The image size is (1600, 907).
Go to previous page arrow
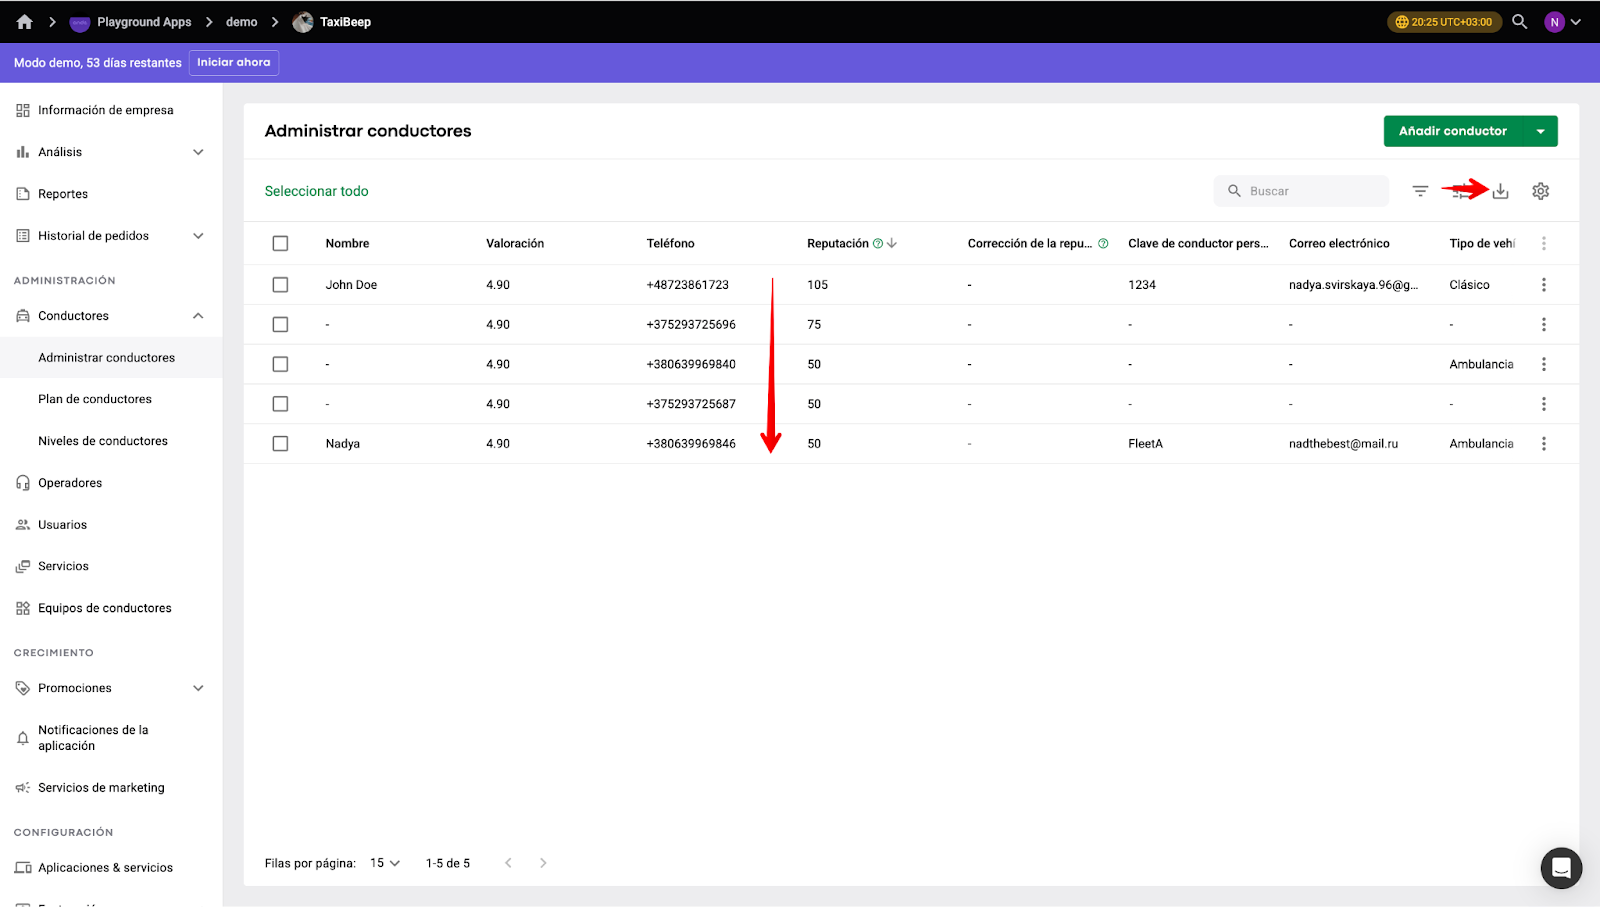508,863
